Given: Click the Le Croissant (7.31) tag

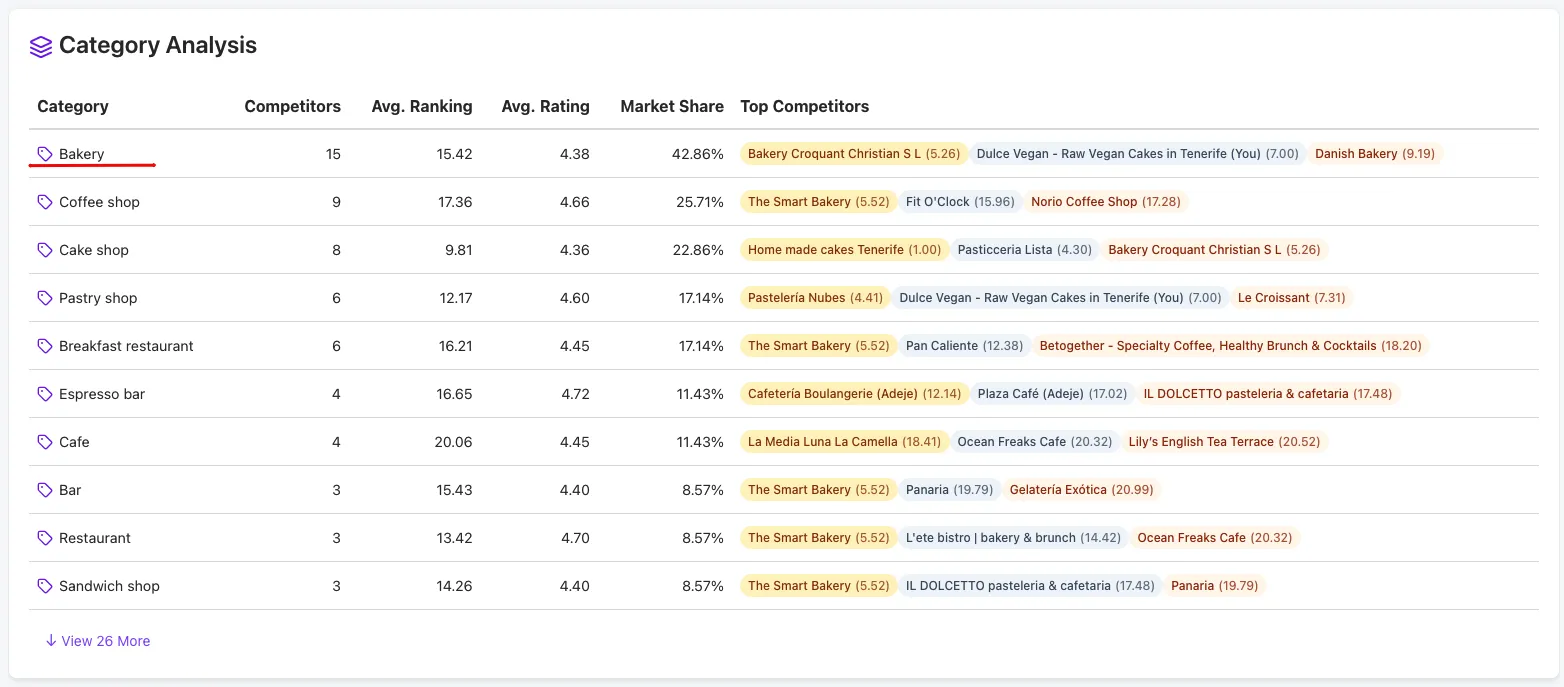Looking at the screenshot, I should [x=1291, y=298].
